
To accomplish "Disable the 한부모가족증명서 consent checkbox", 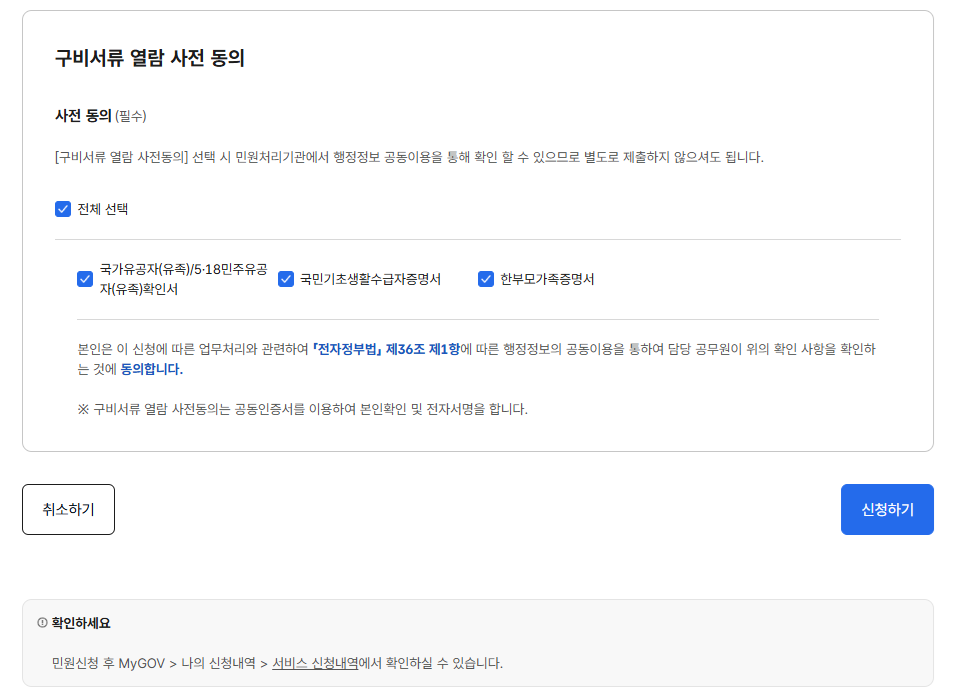I will pos(485,277).
